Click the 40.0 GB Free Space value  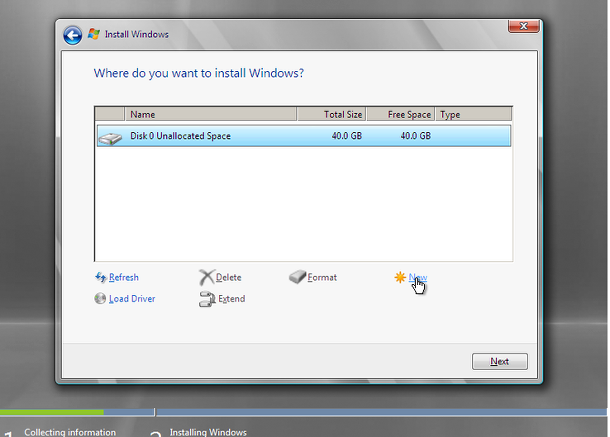tap(415, 136)
